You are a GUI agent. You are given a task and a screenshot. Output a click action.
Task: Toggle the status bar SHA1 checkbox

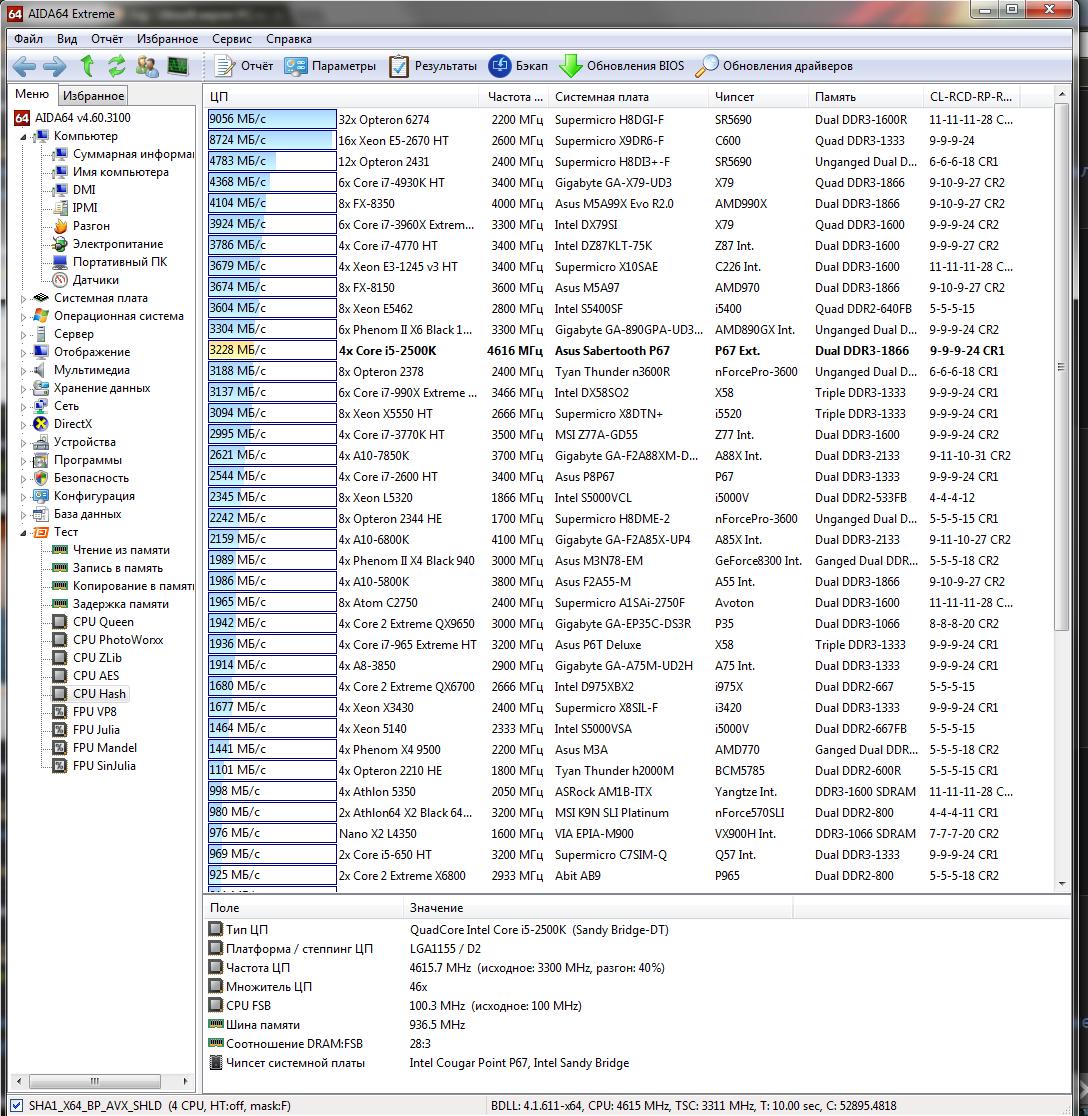click(16, 1106)
